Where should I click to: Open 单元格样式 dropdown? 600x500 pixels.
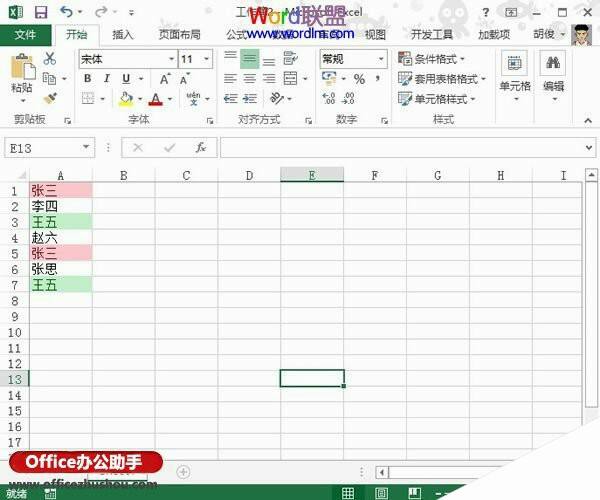tap(436, 99)
